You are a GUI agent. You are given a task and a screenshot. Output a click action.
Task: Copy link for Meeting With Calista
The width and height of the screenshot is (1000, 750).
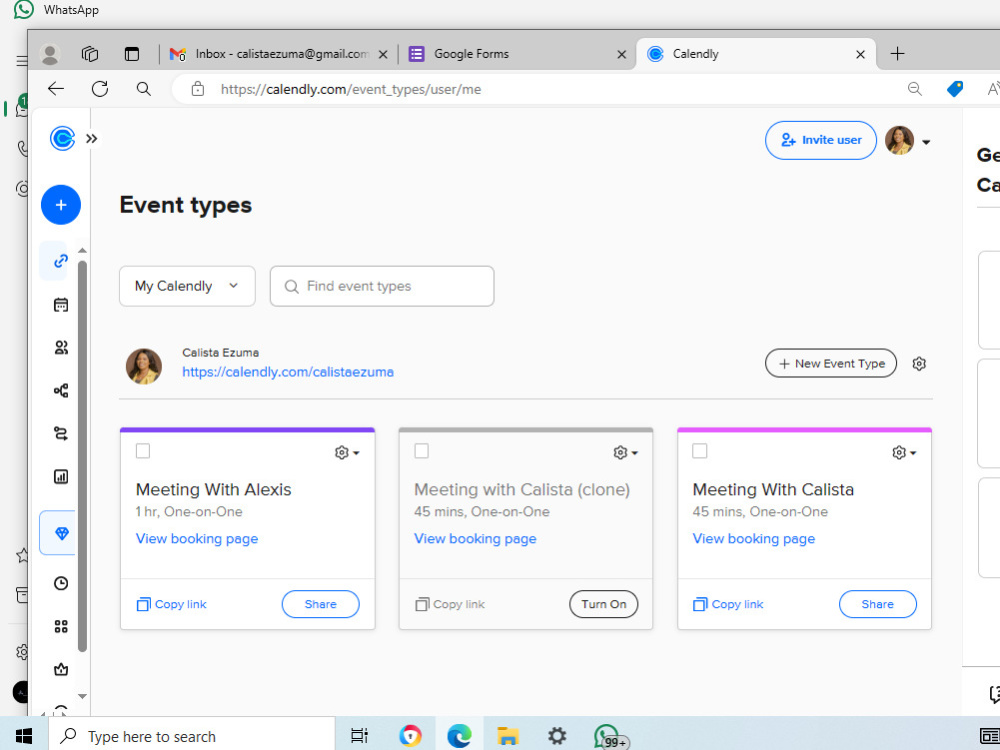[x=728, y=604]
